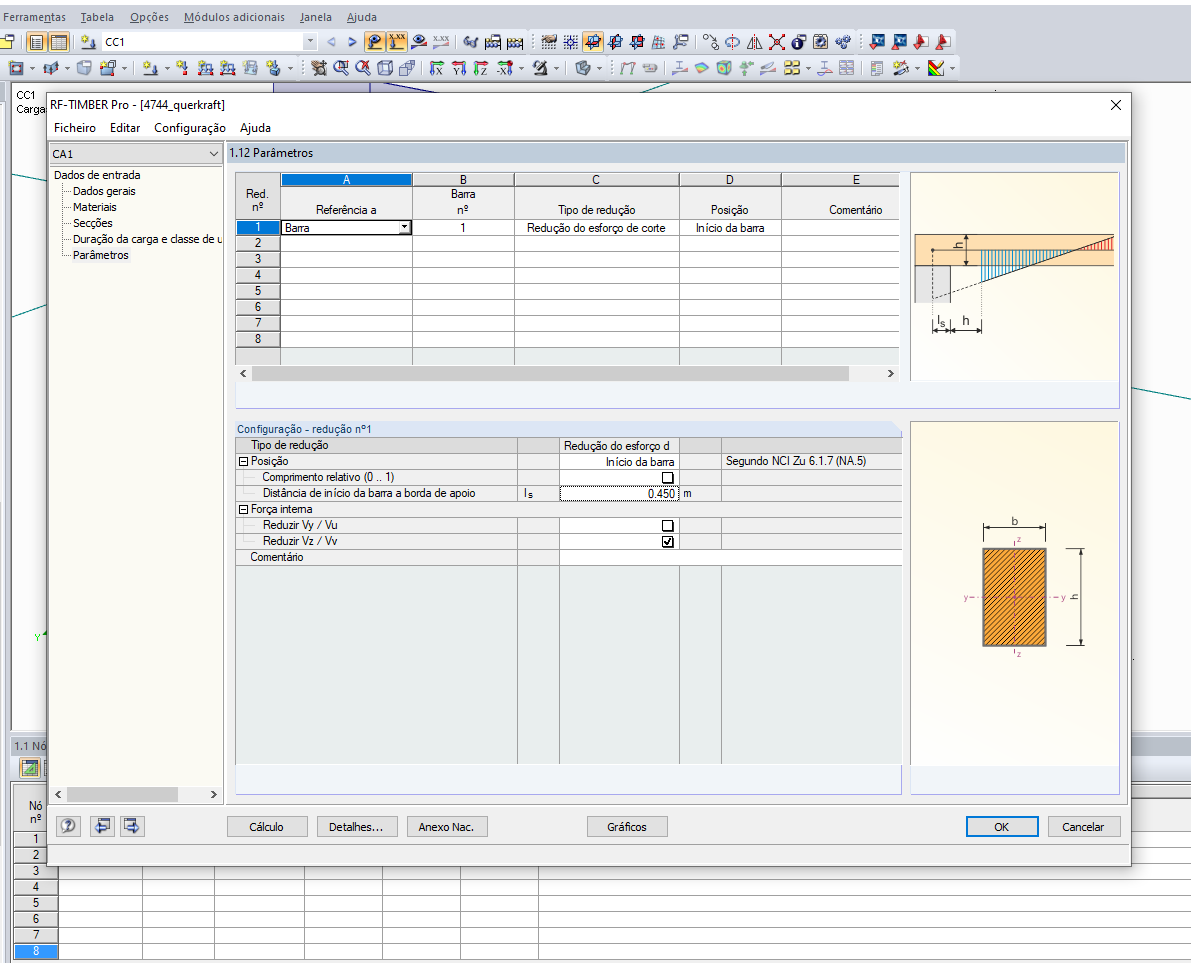The height and width of the screenshot is (963, 1191).
Task: Open the CC1 load case dropdown arrow
Action: (x=310, y=42)
